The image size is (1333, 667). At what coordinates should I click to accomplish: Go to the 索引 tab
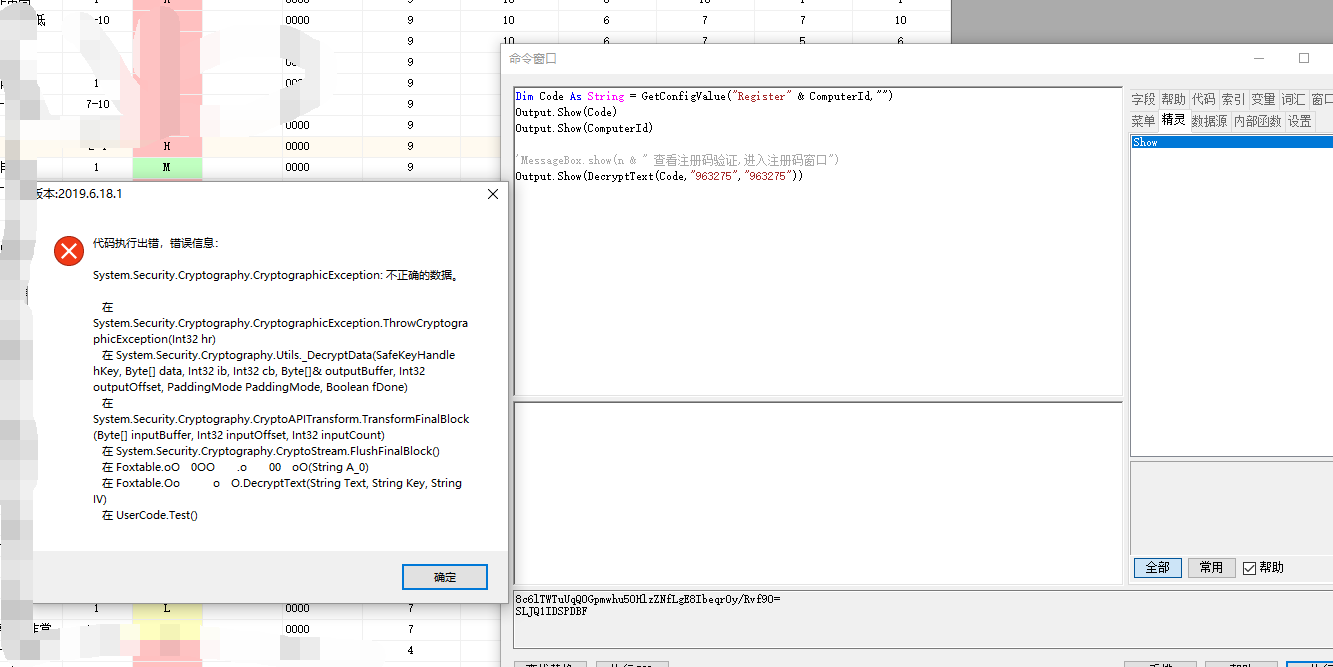point(1233,99)
